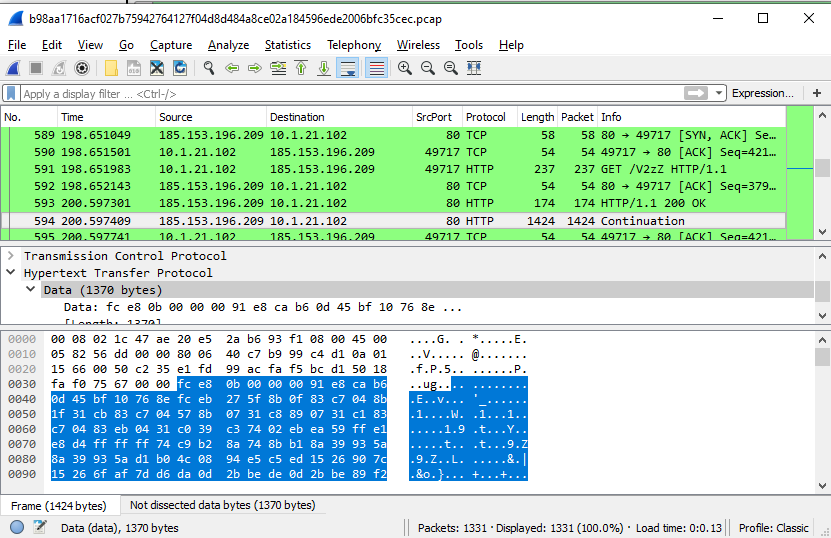
Task: Click the start capture shark fin icon
Action: coord(13,68)
